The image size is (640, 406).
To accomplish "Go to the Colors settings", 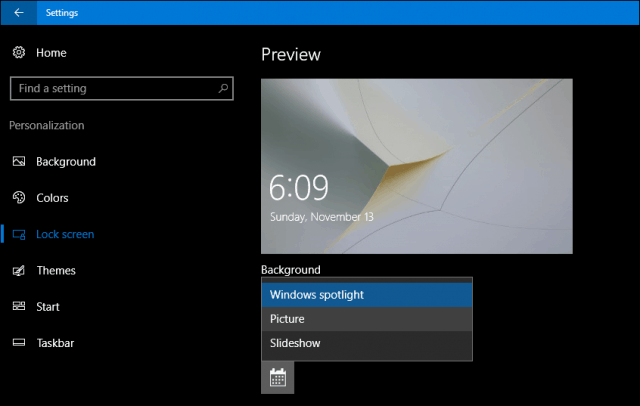I will [52, 198].
